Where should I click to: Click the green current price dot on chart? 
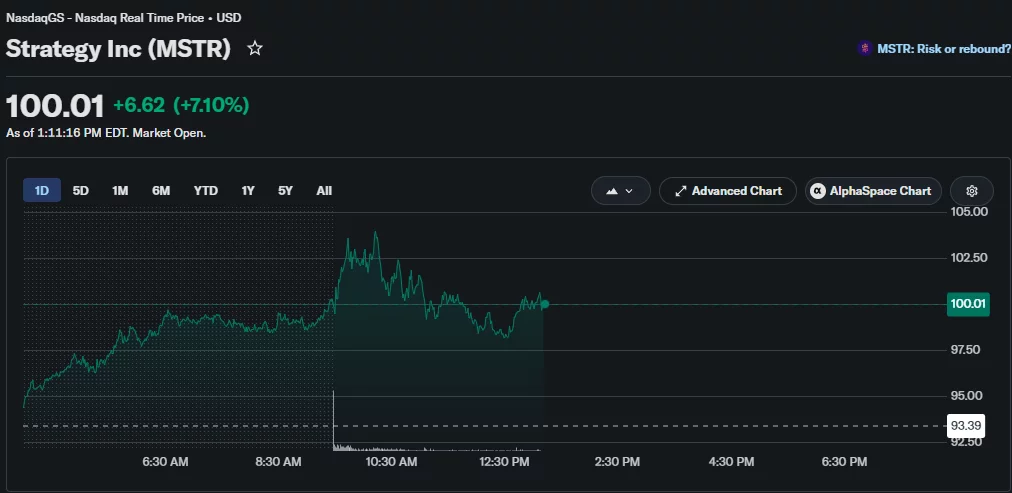coord(545,304)
